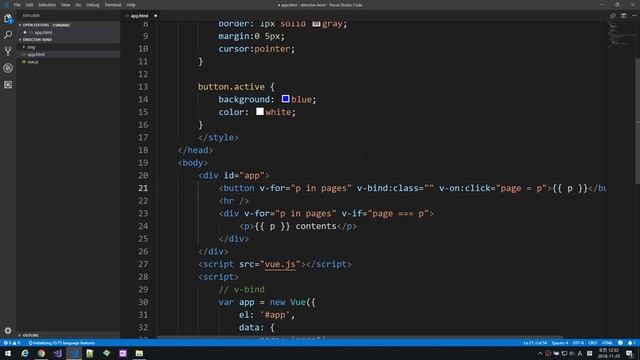
Task: Open the Go menu
Action: (78, 5)
